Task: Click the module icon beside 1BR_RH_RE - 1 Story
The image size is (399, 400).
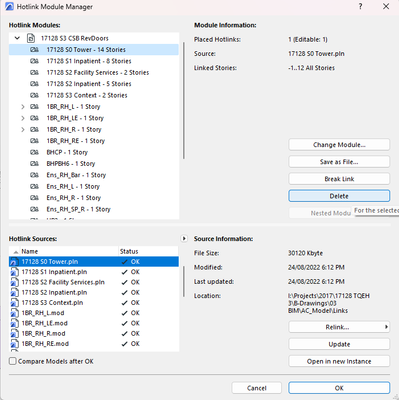Action: [34, 141]
